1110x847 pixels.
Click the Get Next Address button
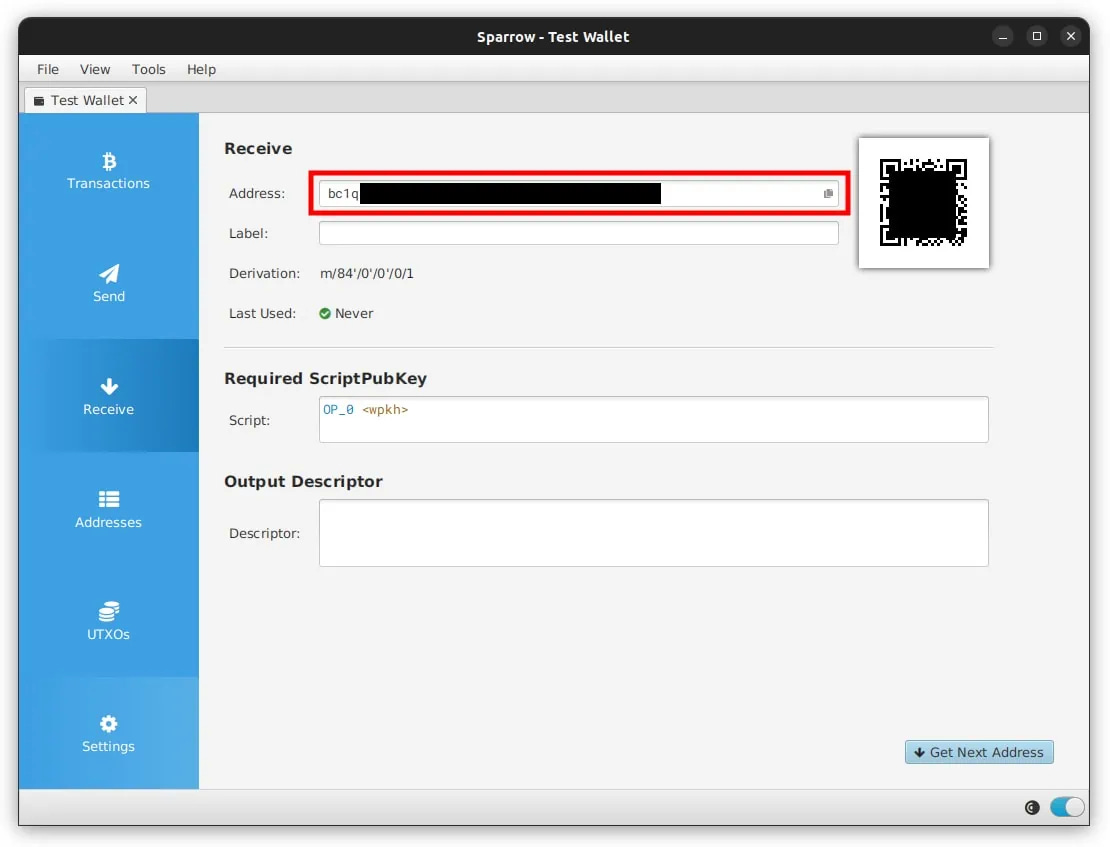click(979, 752)
